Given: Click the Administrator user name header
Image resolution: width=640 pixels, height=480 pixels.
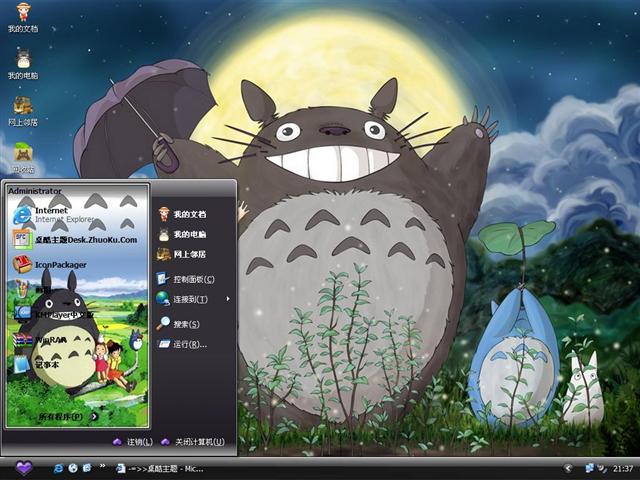Looking at the screenshot, I should pyautogui.click(x=35, y=191).
